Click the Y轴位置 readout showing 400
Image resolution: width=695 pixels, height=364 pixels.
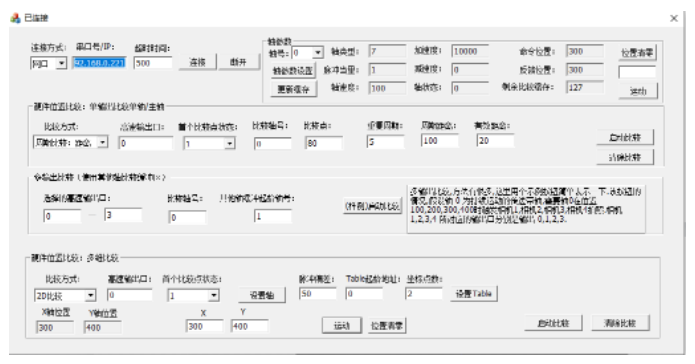(x=102, y=328)
